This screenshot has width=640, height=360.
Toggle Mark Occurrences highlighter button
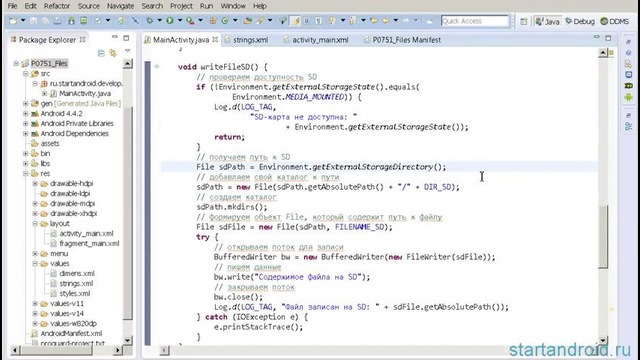click(x=295, y=21)
